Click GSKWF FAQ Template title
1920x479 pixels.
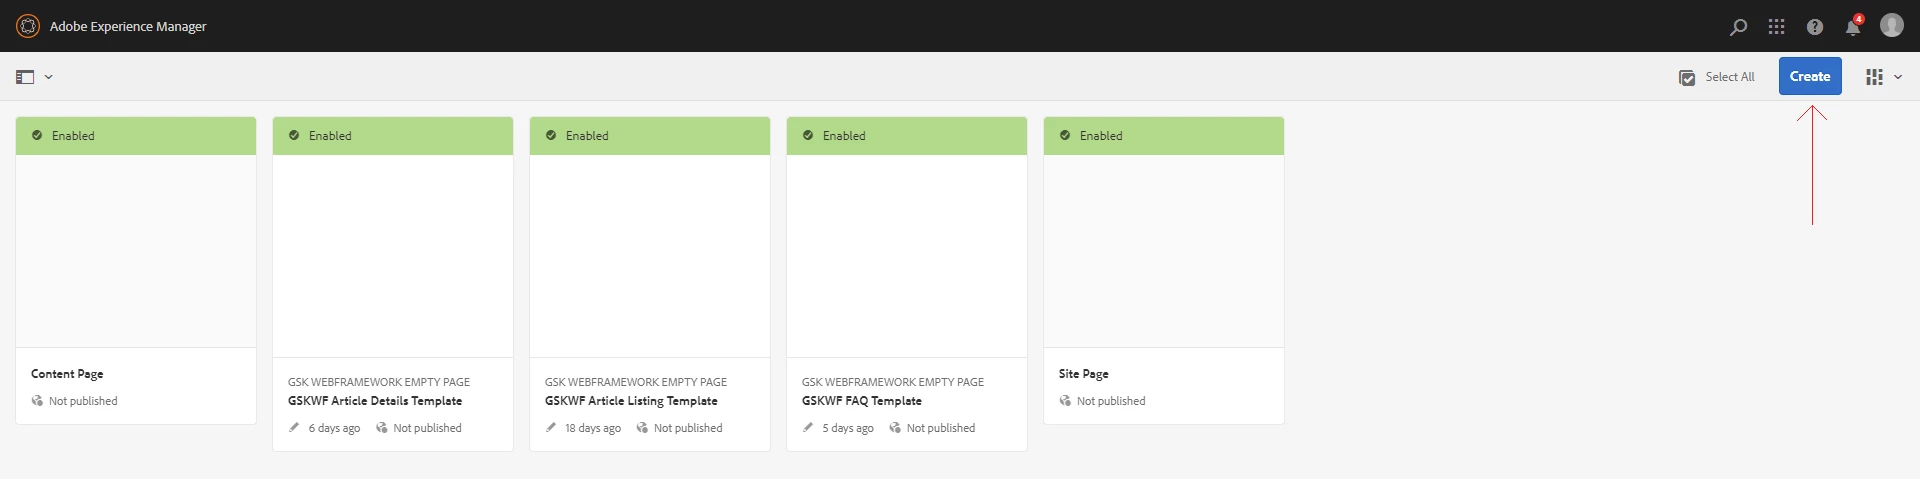tap(862, 401)
